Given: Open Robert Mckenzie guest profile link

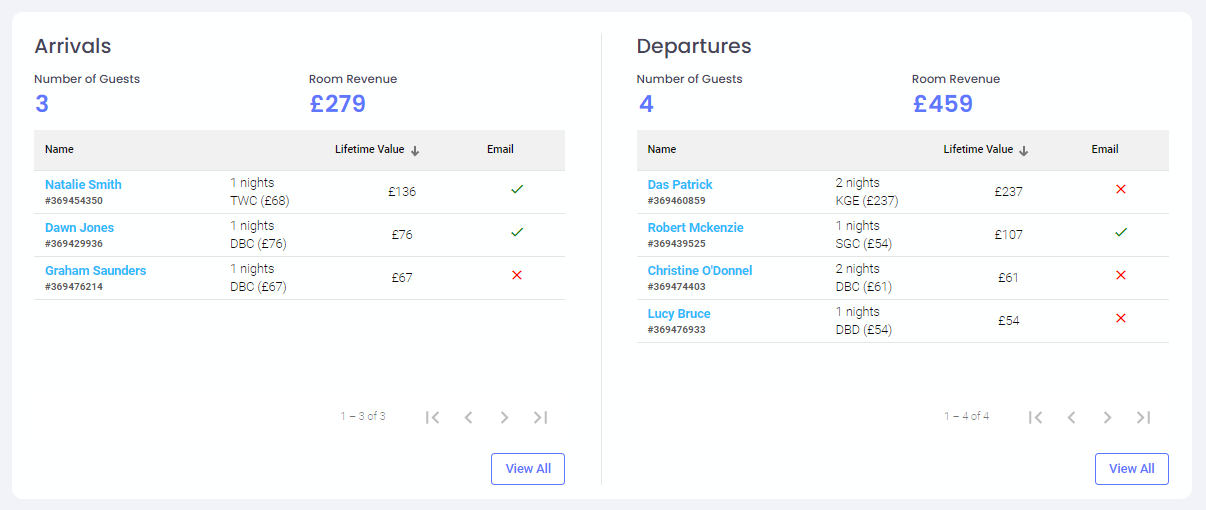Looking at the screenshot, I should (x=695, y=228).
